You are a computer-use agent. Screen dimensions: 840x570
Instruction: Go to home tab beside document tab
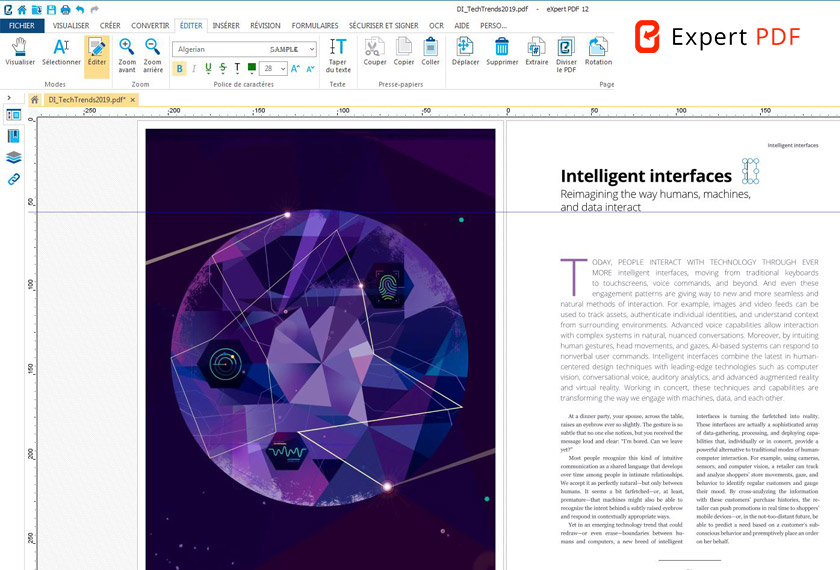(x=34, y=100)
